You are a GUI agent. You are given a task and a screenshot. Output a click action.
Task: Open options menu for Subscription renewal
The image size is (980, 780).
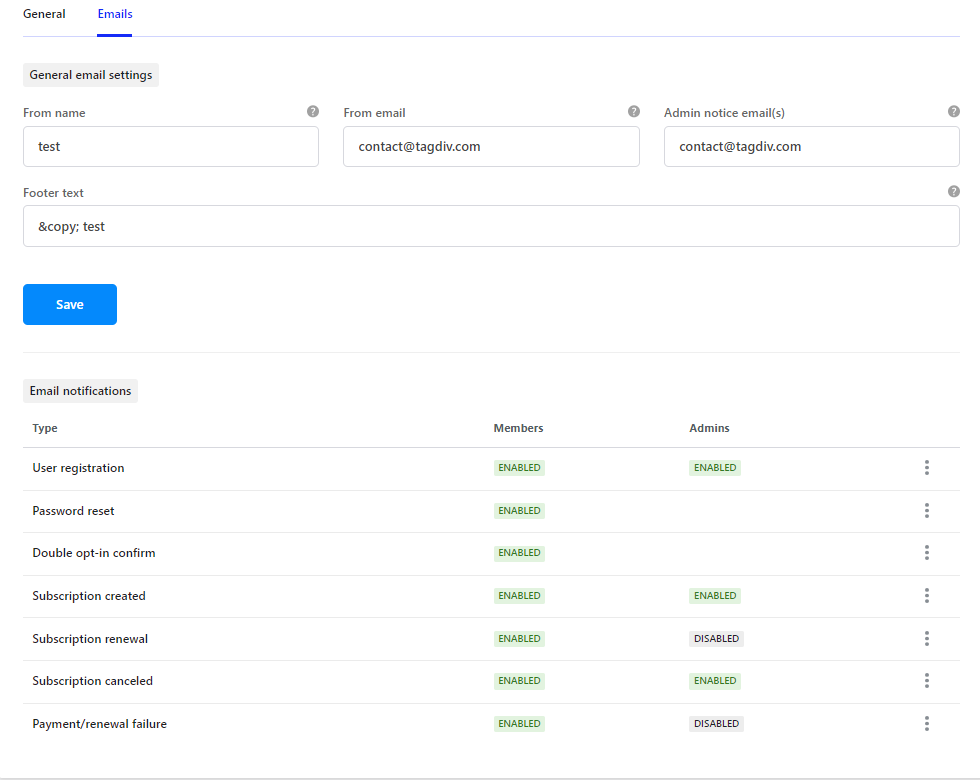pyautogui.click(x=927, y=638)
